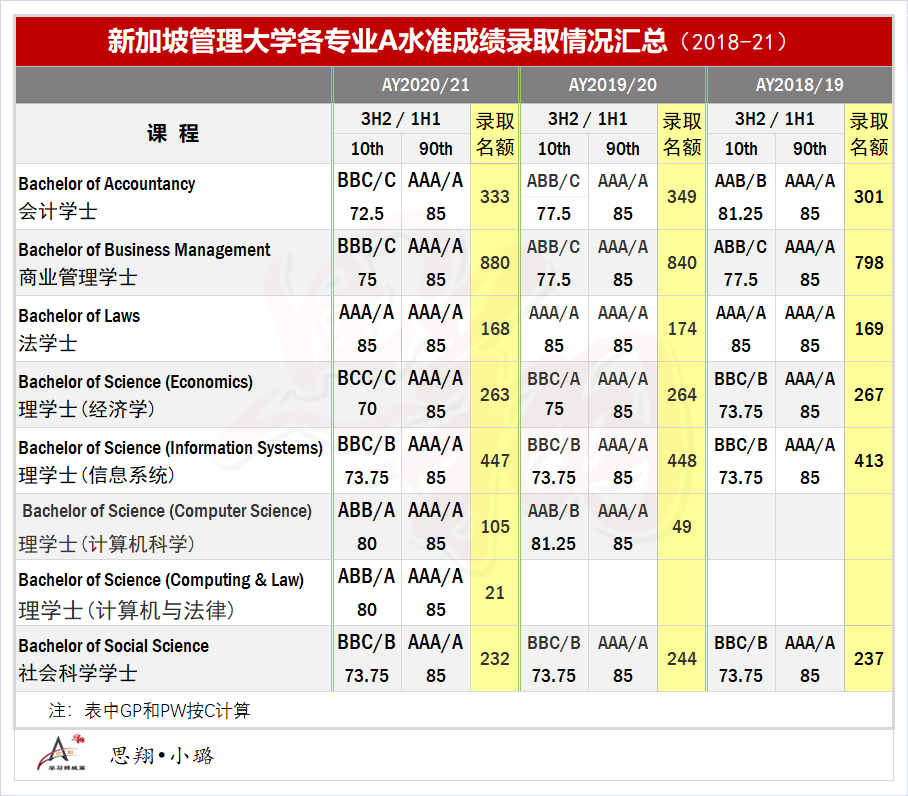Click Accountancy score 72.5
Image resolution: width=908 pixels, height=796 pixels.
(x=367, y=214)
